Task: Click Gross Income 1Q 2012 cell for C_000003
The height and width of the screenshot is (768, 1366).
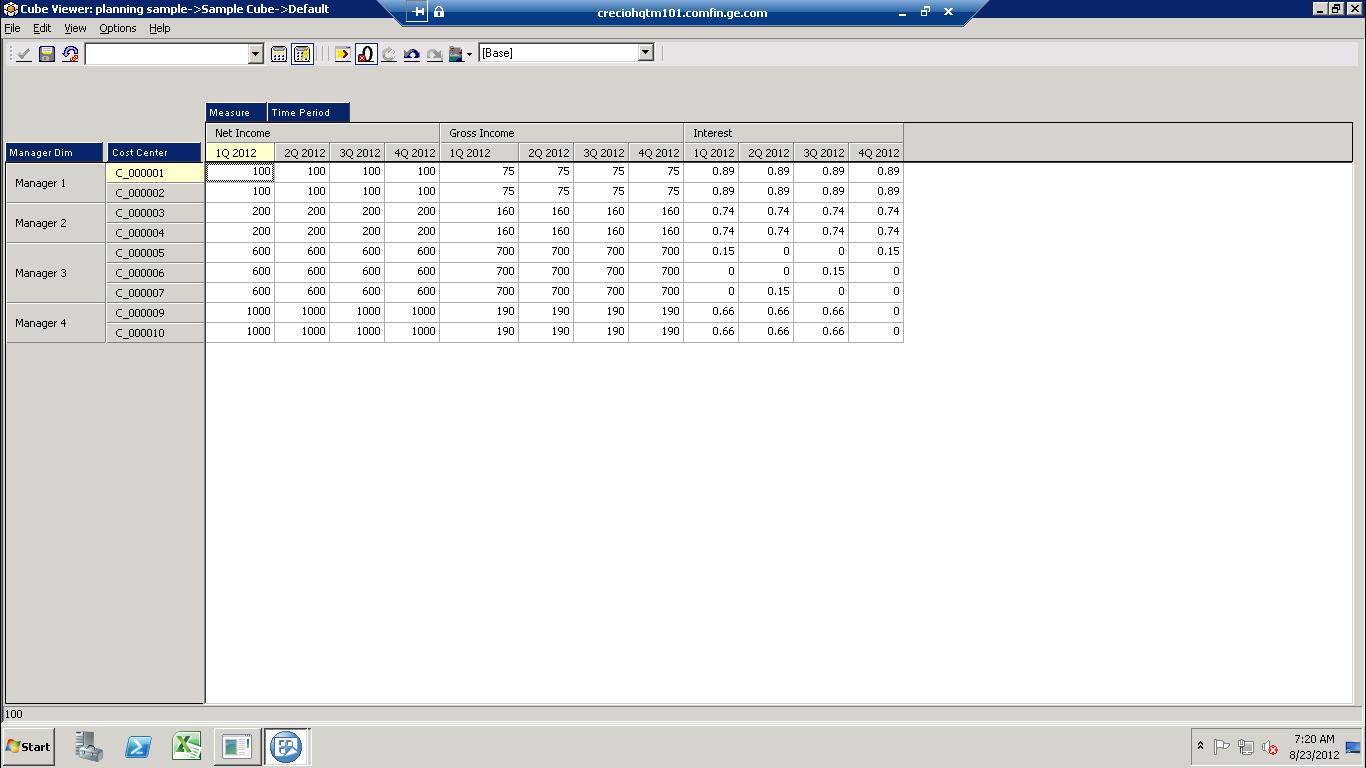Action: tap(479, 212)
